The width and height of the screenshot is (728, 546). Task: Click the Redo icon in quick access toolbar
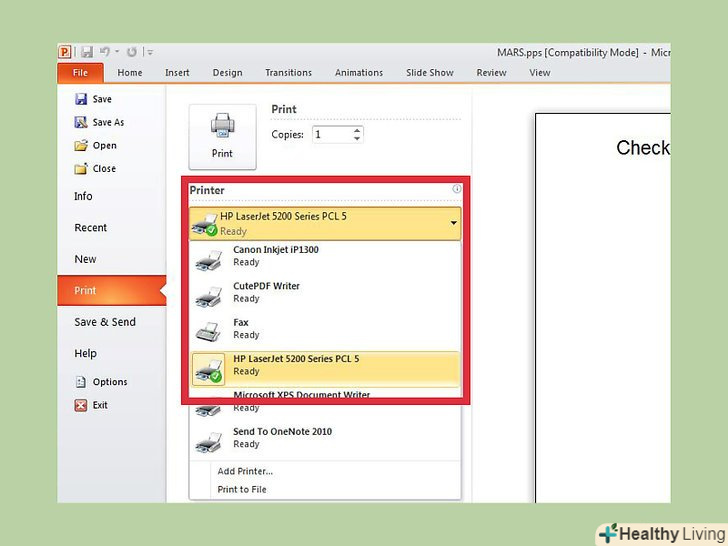[132, 52]
